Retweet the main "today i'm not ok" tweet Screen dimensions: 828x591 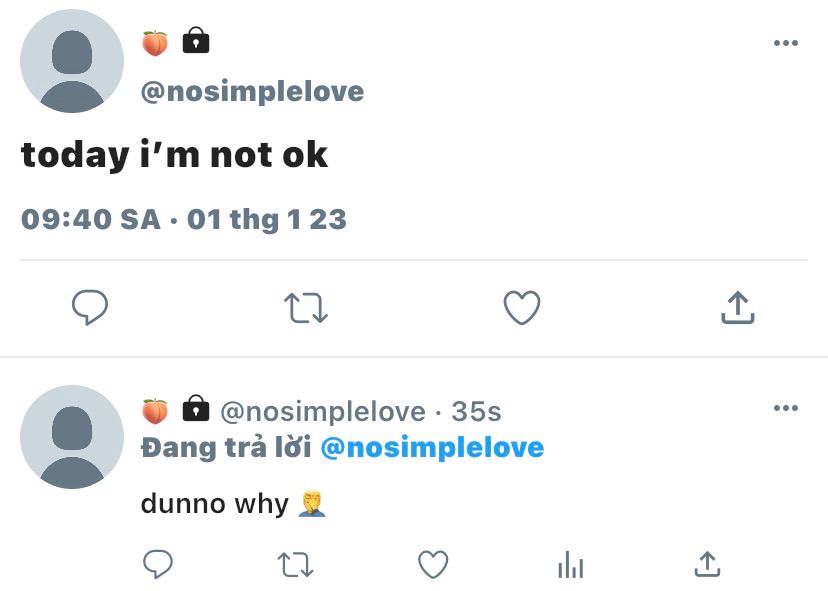305,308
